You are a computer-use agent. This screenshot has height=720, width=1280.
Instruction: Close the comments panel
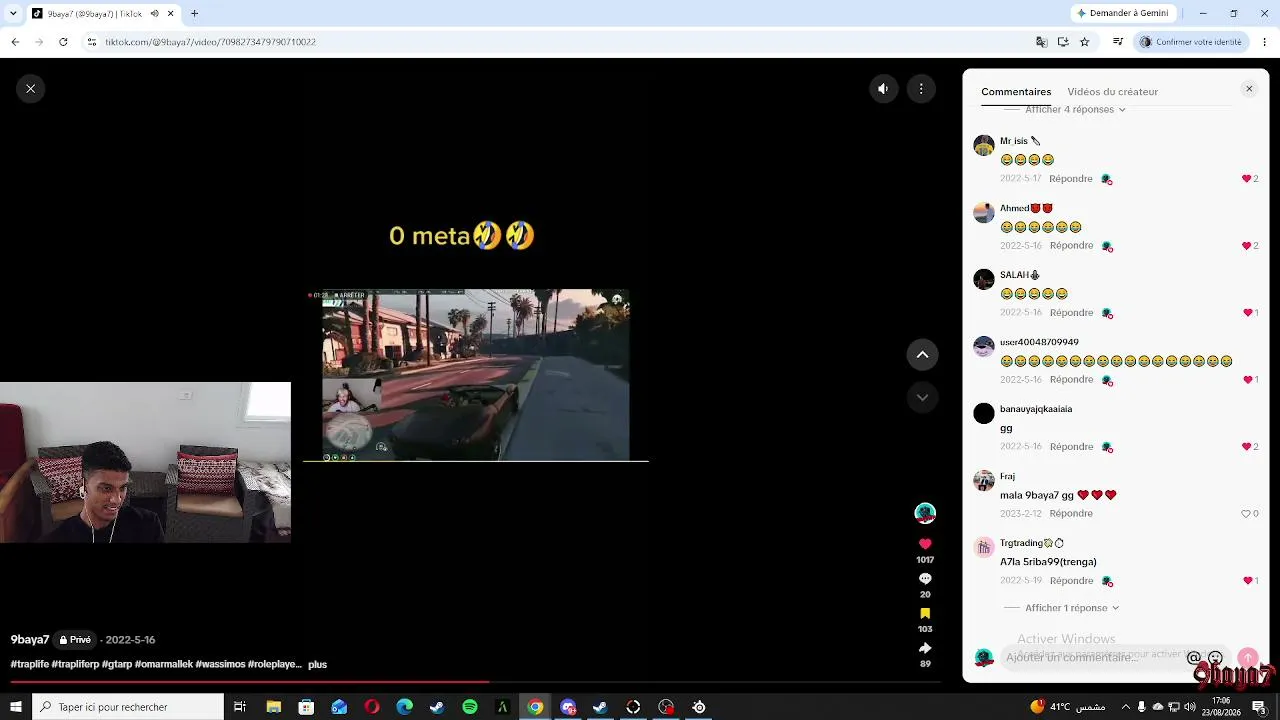tap(1249, 89)
